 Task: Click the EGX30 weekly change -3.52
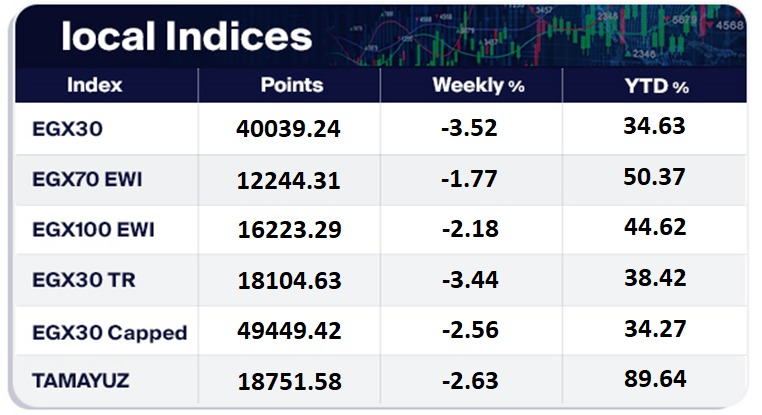(x=470, y=129)
